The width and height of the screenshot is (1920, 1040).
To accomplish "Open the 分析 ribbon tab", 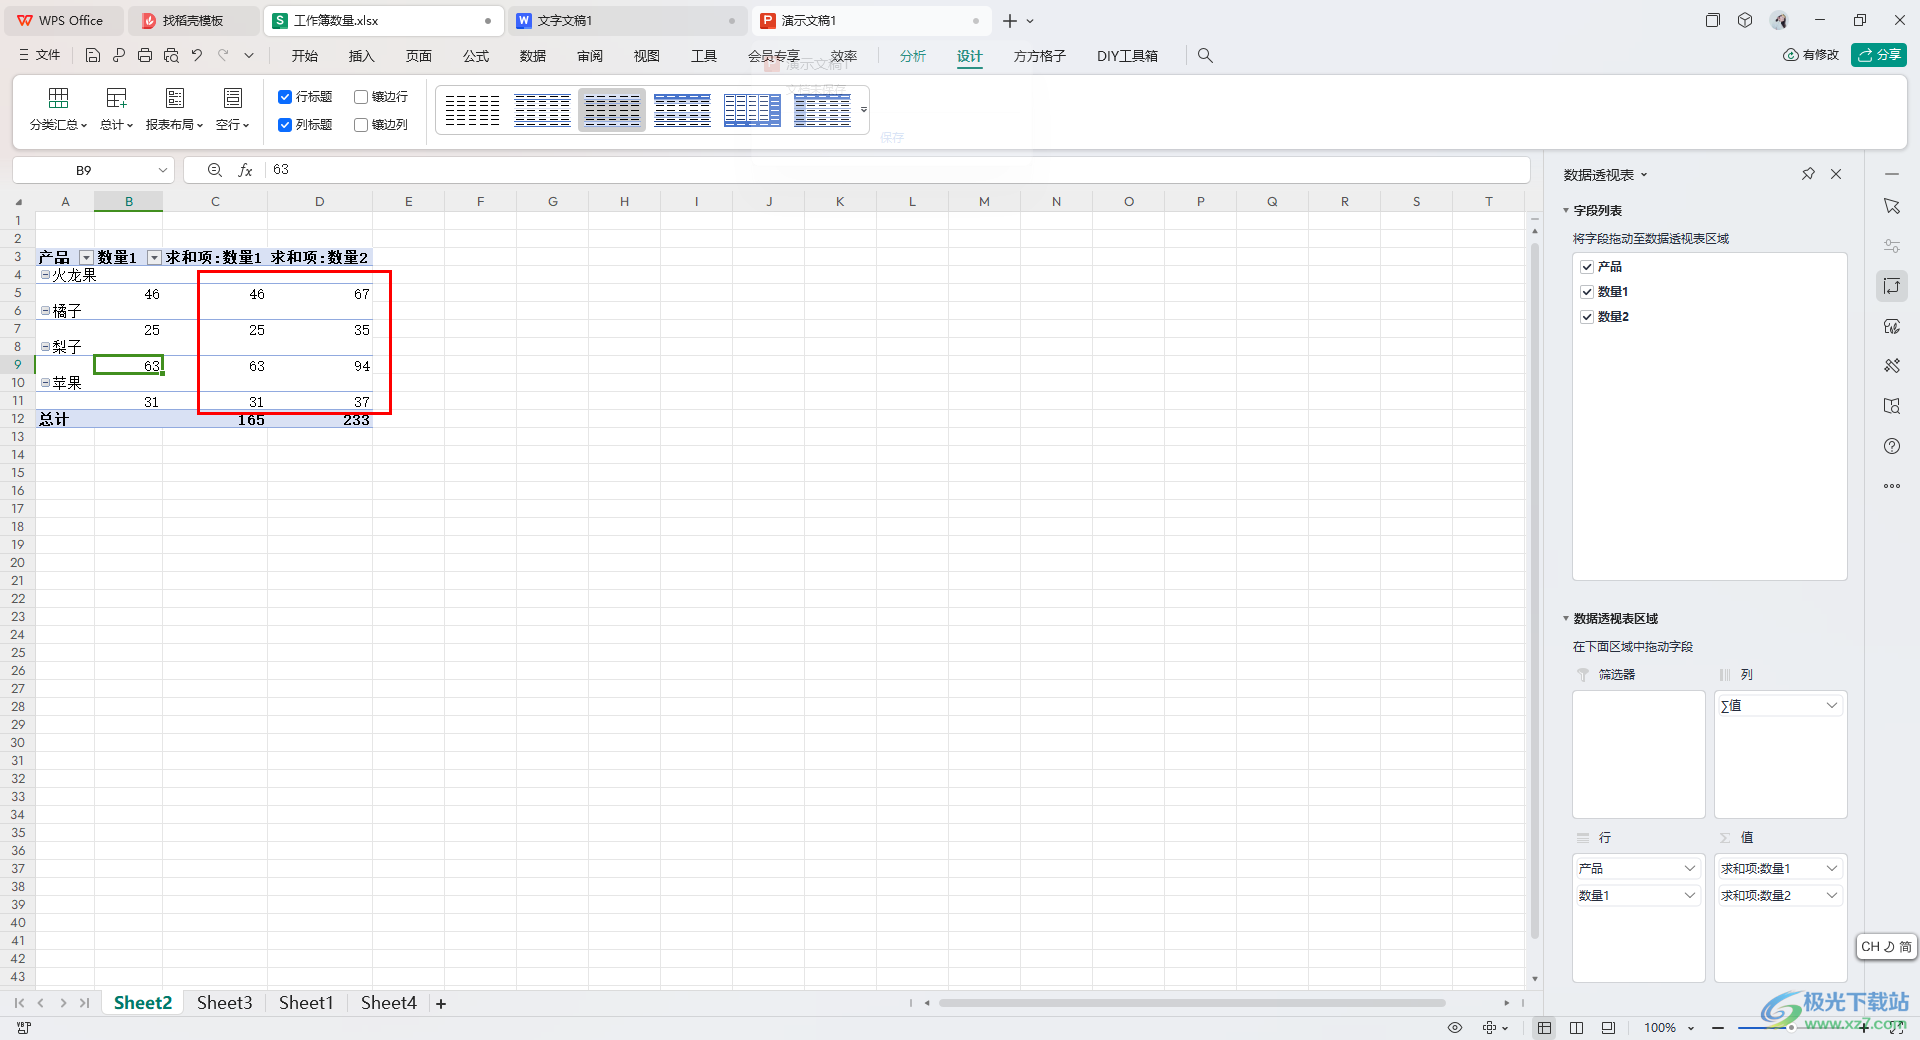I will tap(913, 56).
